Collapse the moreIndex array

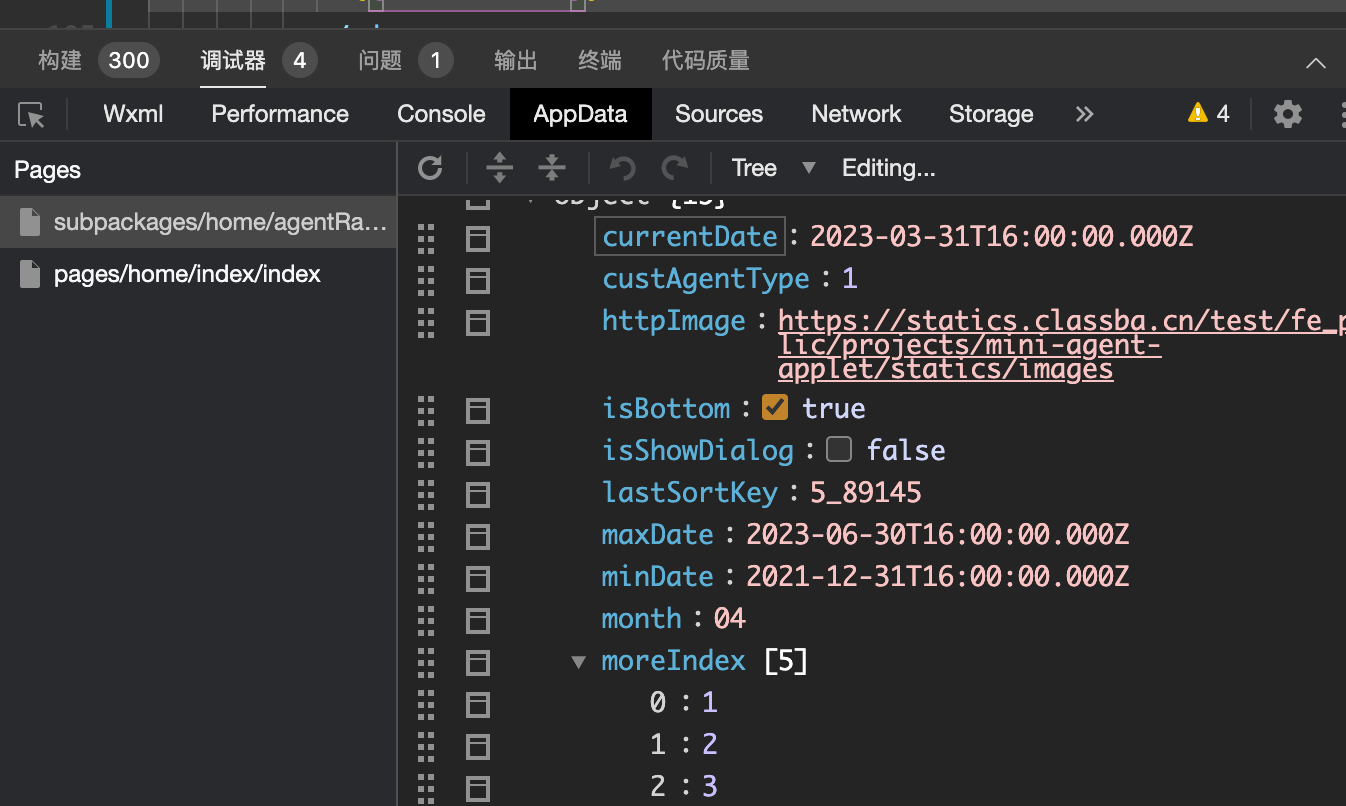click(x=578, y=662)
